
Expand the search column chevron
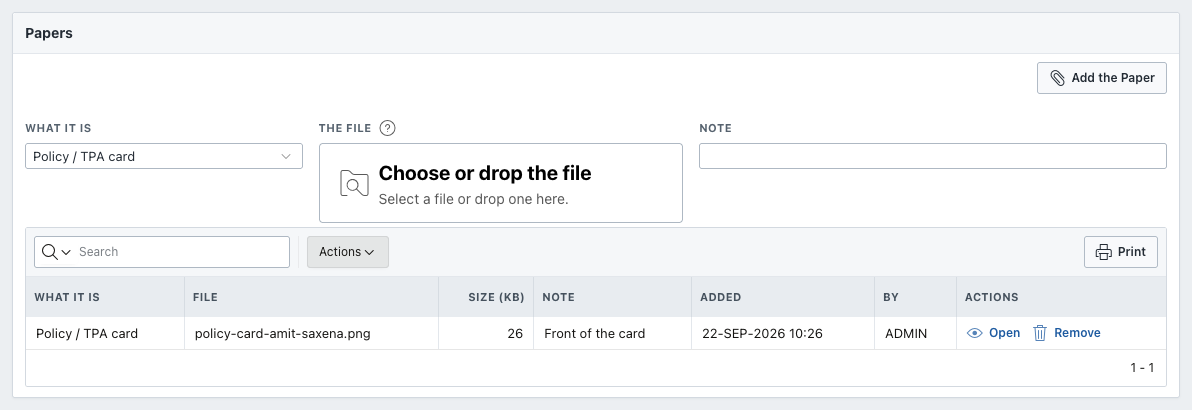coord(66,252)
